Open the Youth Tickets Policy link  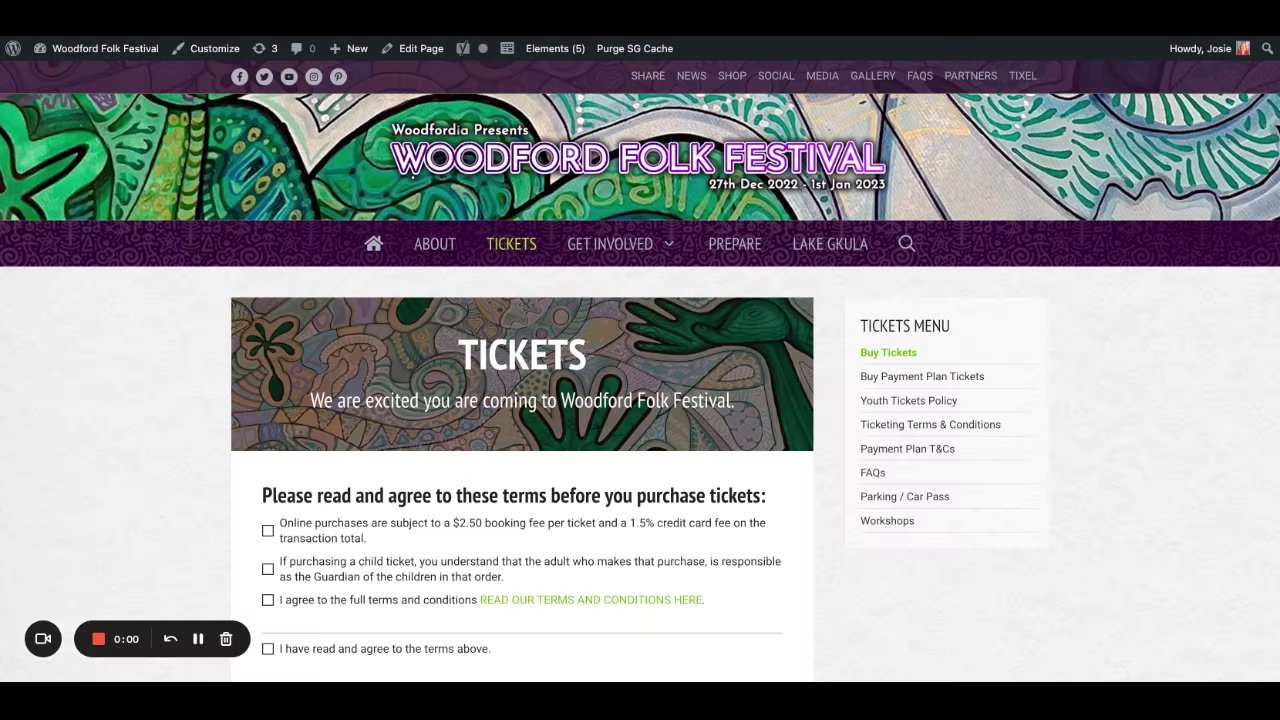(909, 400)
